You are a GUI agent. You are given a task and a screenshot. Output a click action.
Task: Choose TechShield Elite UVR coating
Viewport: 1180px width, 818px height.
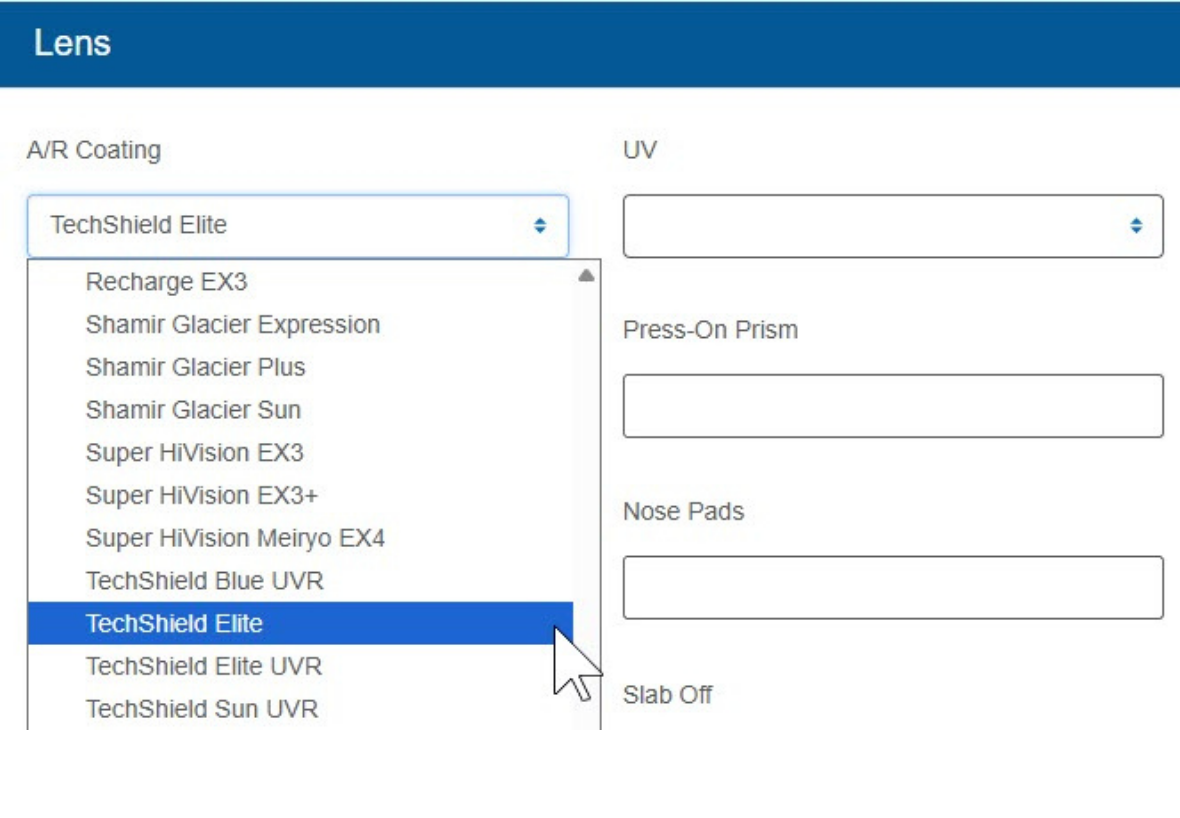203,666
